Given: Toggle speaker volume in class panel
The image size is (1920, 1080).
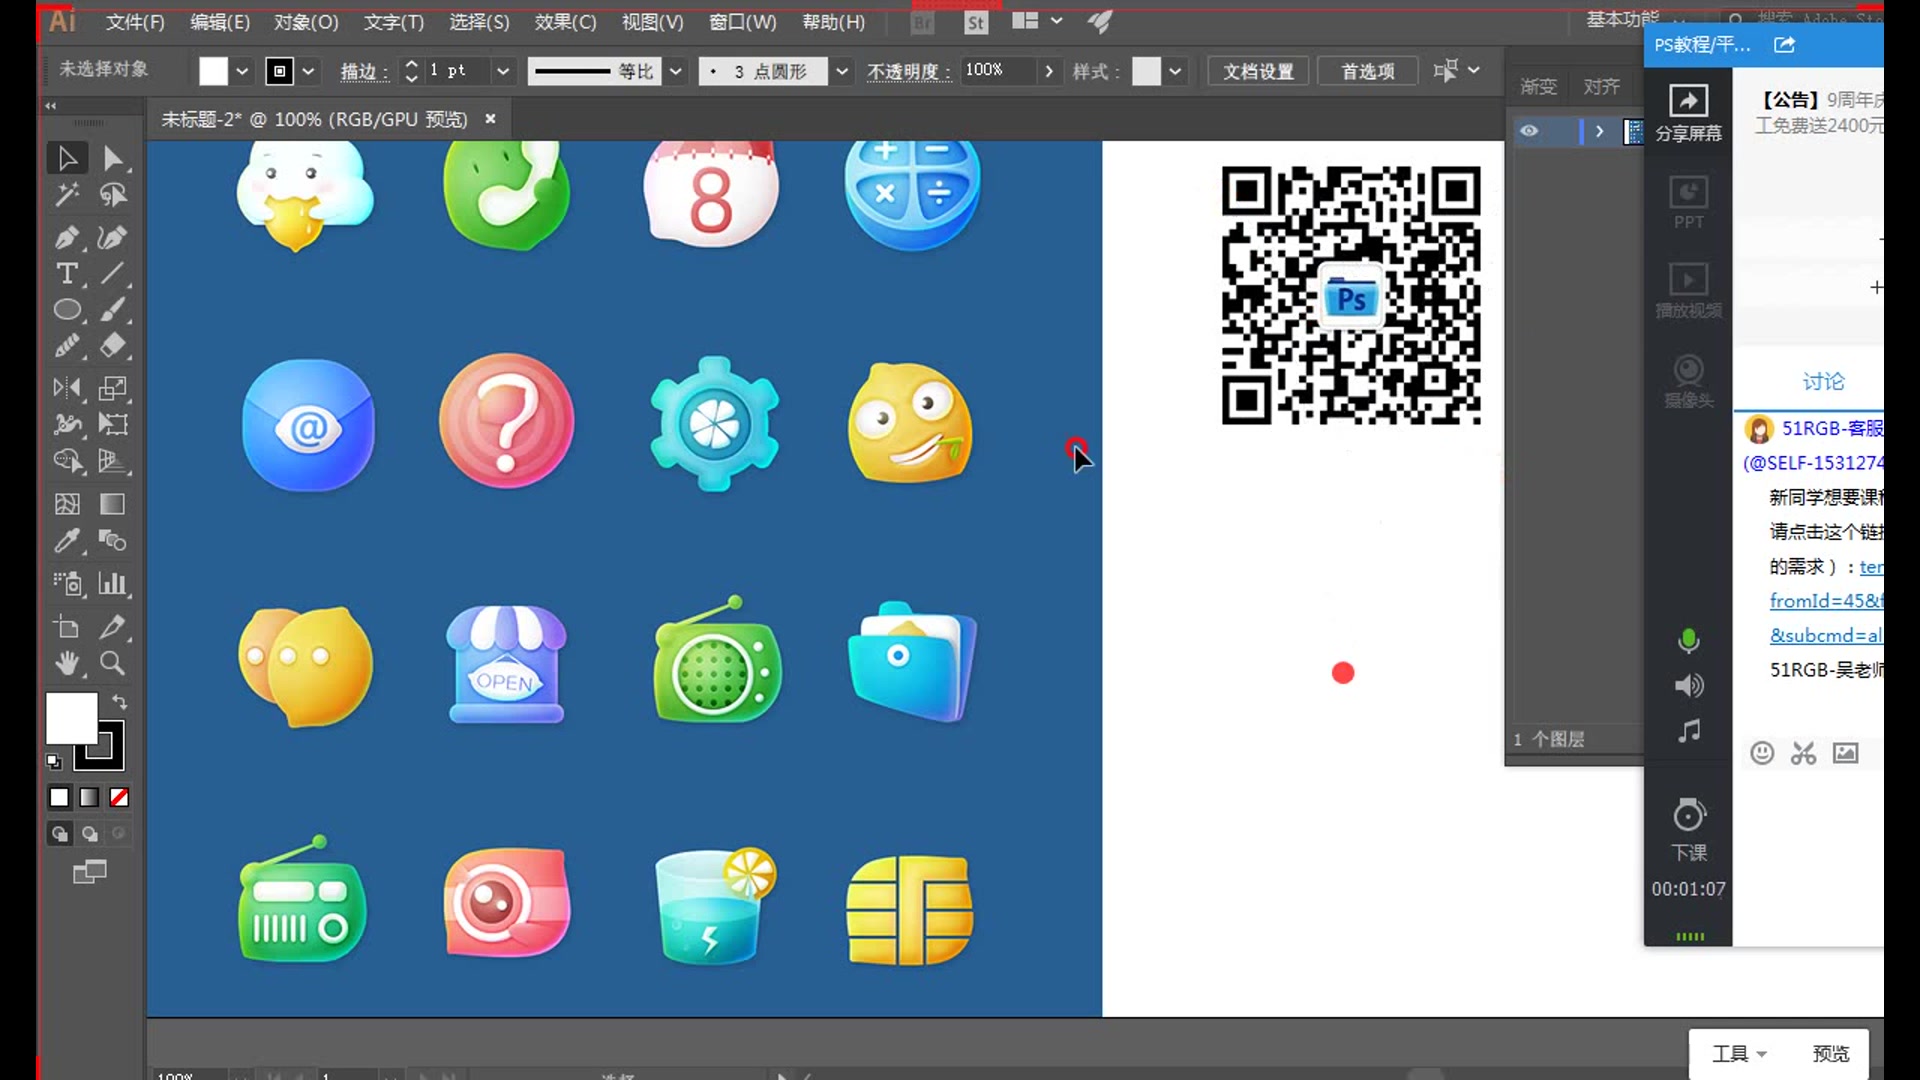Looking at the screenshot, I should (x=1689, y=685).
